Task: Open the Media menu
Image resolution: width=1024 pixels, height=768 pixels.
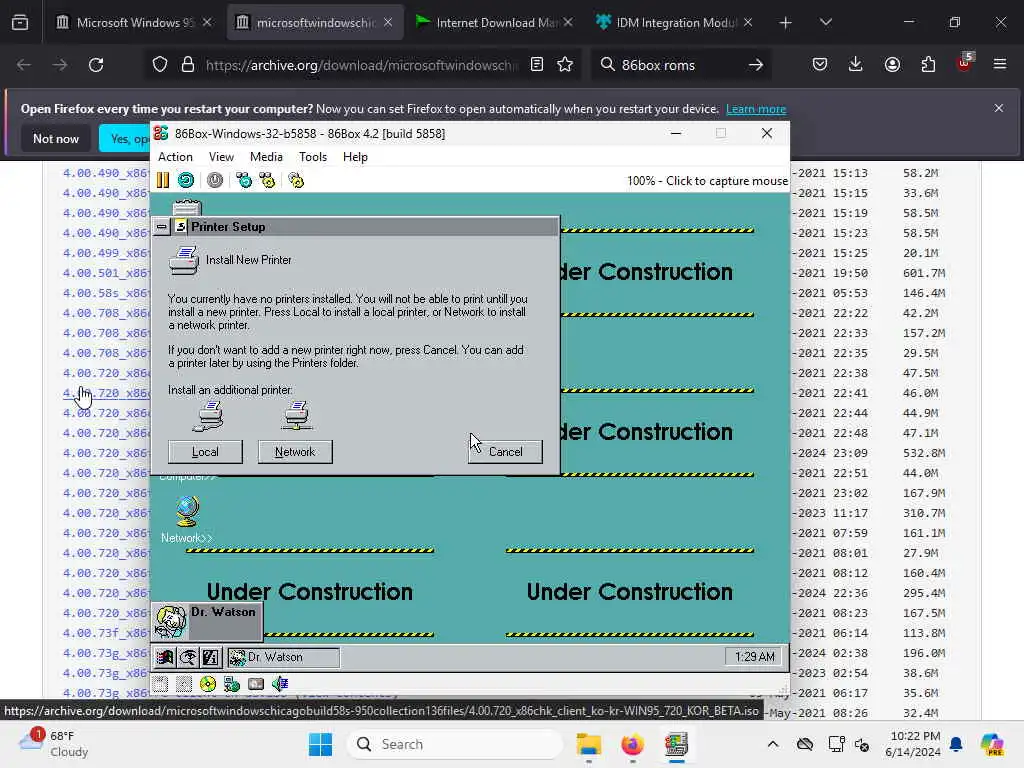Action: [266, 157]
